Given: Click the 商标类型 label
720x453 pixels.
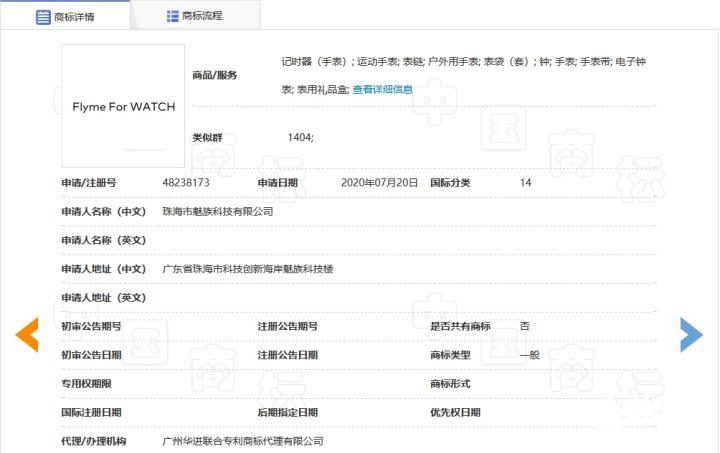Looking at the screenshot, I should point(450,355).
